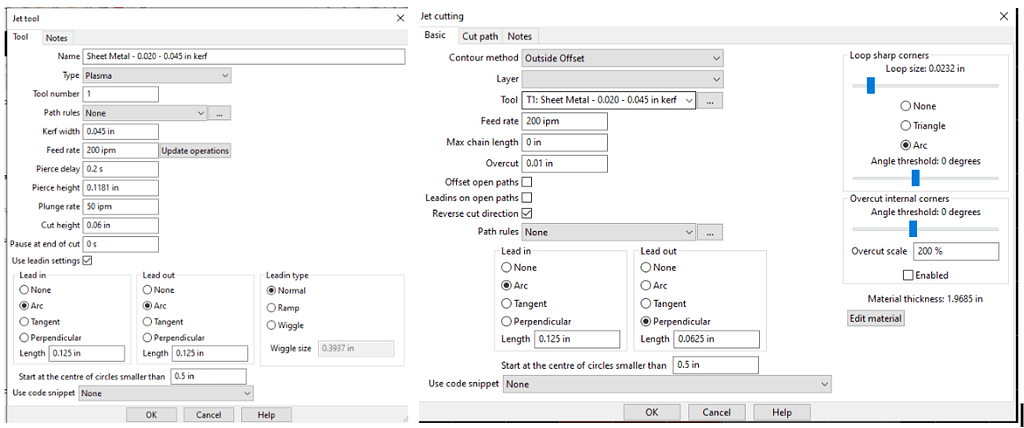Viewport: 1024px width, 428px height.
Task: Click the Kerf width input field
Action: [x=121, y=131]
